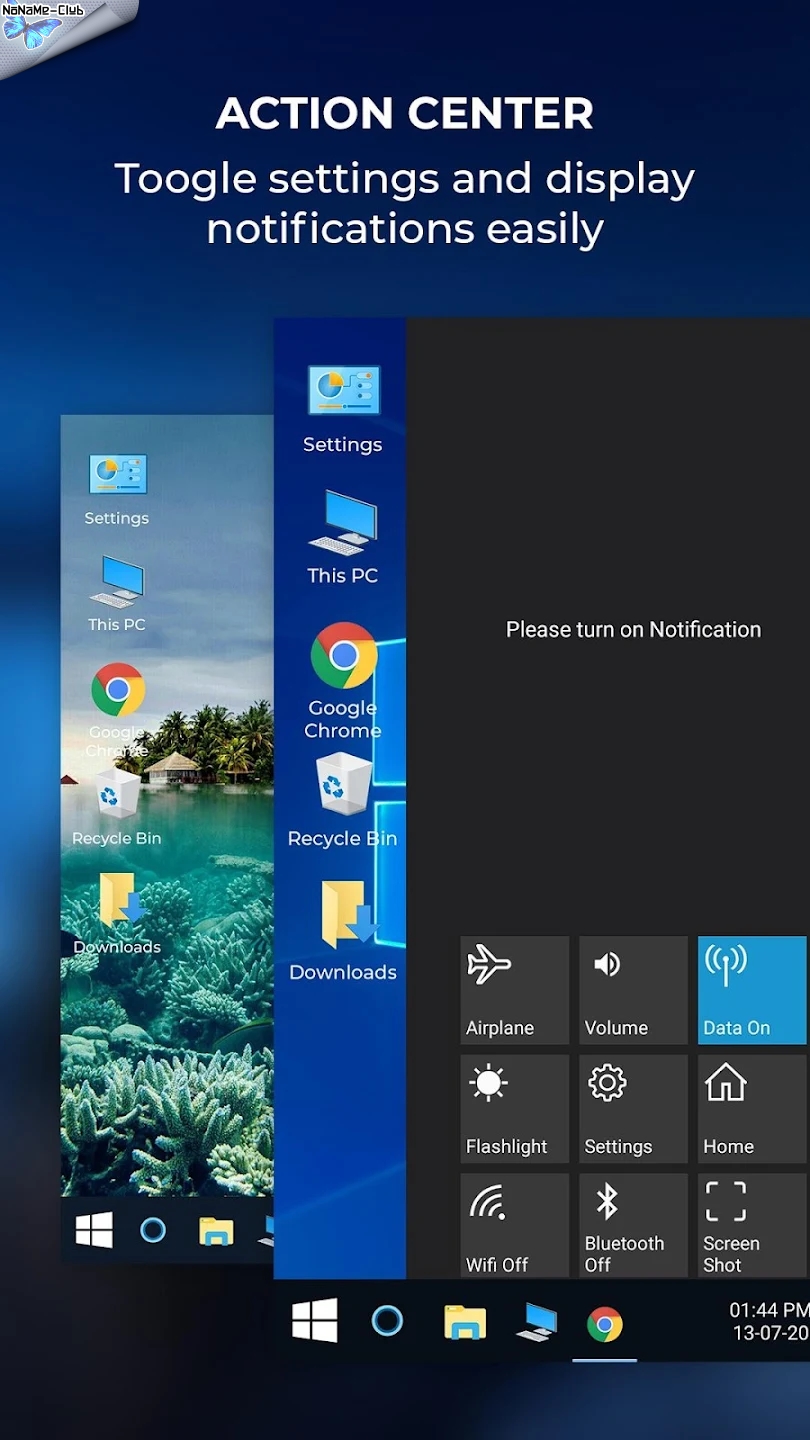Open This PC icon on front taskbar
This screenshot has width=810, height=1440.
click(536, 1323)
